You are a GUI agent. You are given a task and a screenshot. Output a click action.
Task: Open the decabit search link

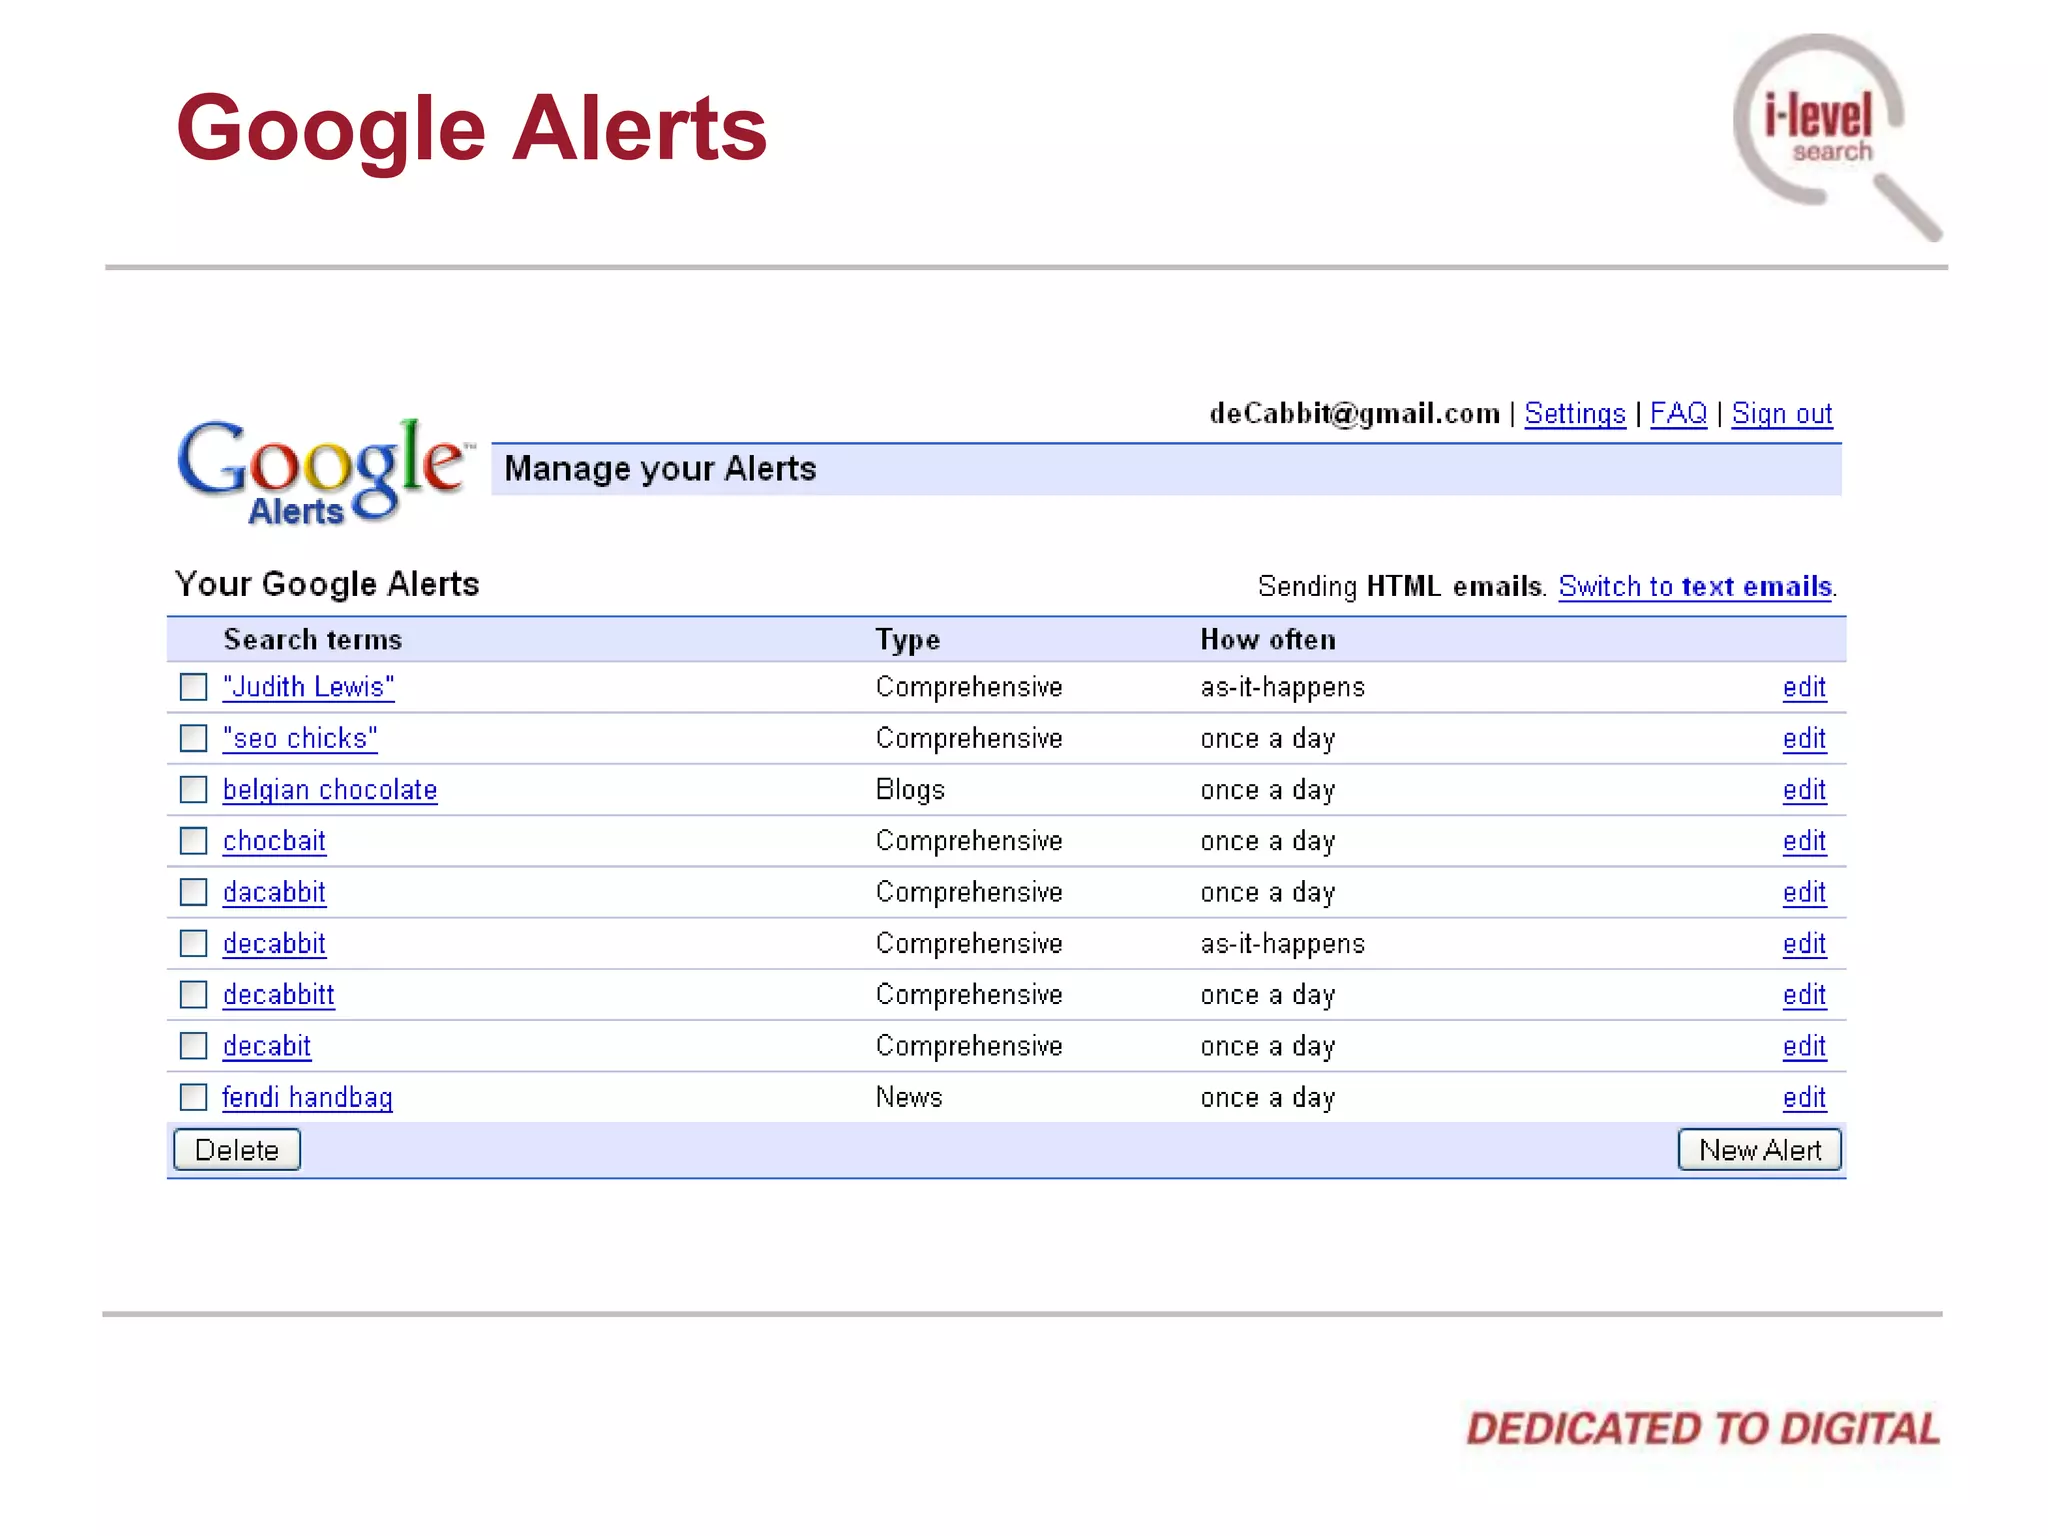pyautogui.click(x=266, y=1046)
